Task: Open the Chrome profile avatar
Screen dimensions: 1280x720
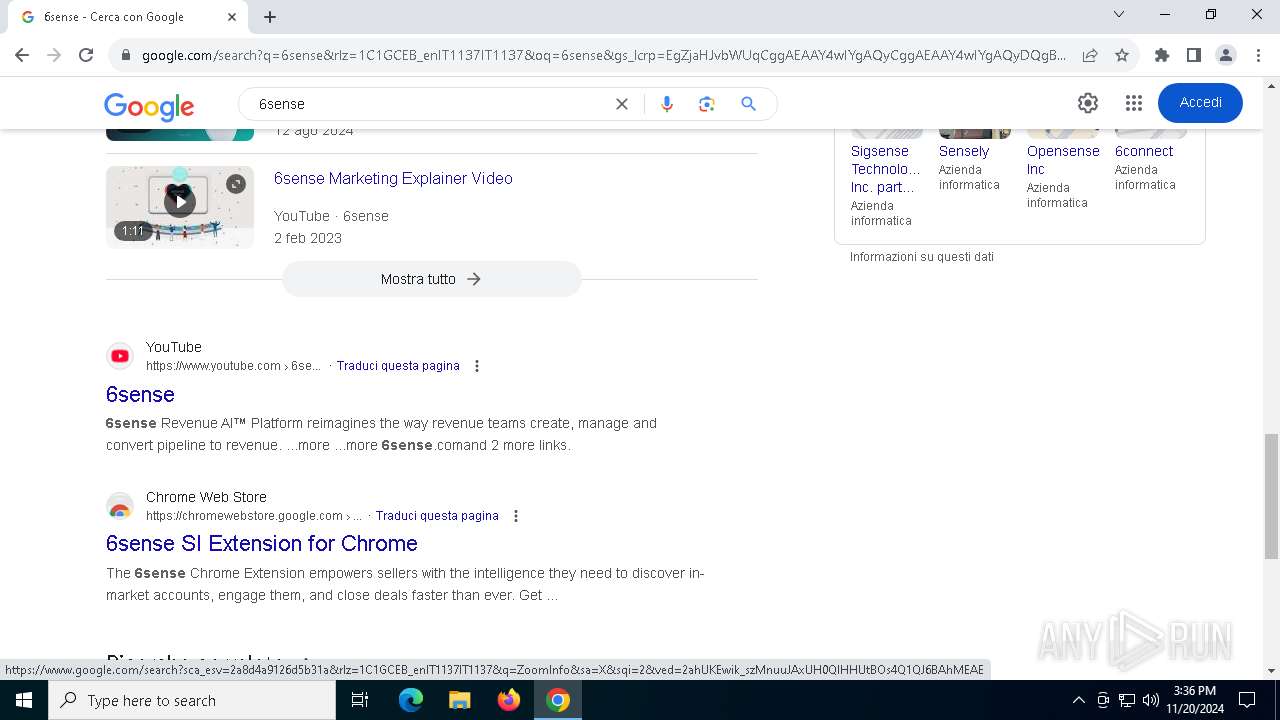Action: [x=1225, y=55]
